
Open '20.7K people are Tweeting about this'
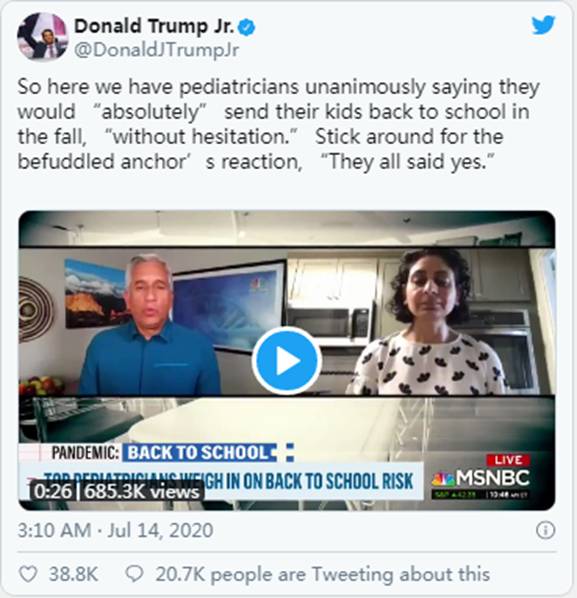[323, 574]
